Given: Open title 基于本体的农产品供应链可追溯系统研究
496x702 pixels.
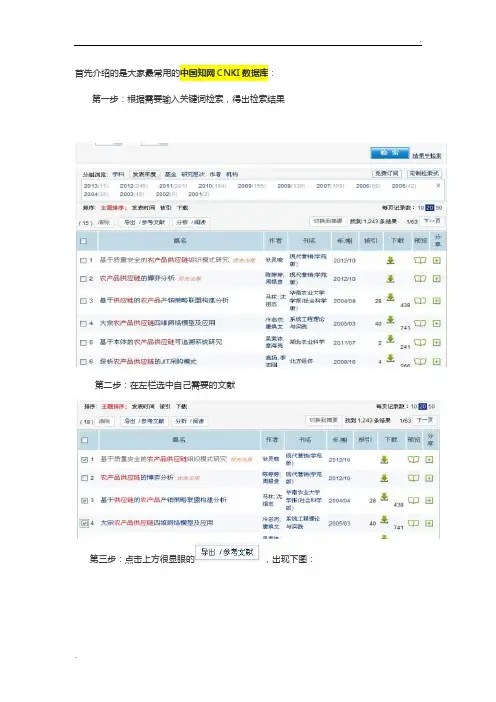Looking at the screenshot, I should click(x=161, y=342).
